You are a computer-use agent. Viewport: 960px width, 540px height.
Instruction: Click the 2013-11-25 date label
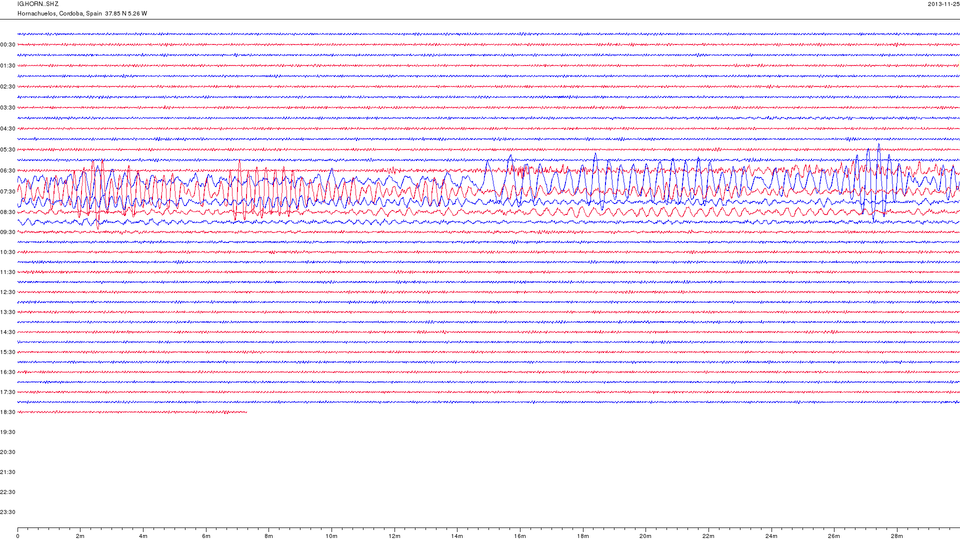(943, 4)
